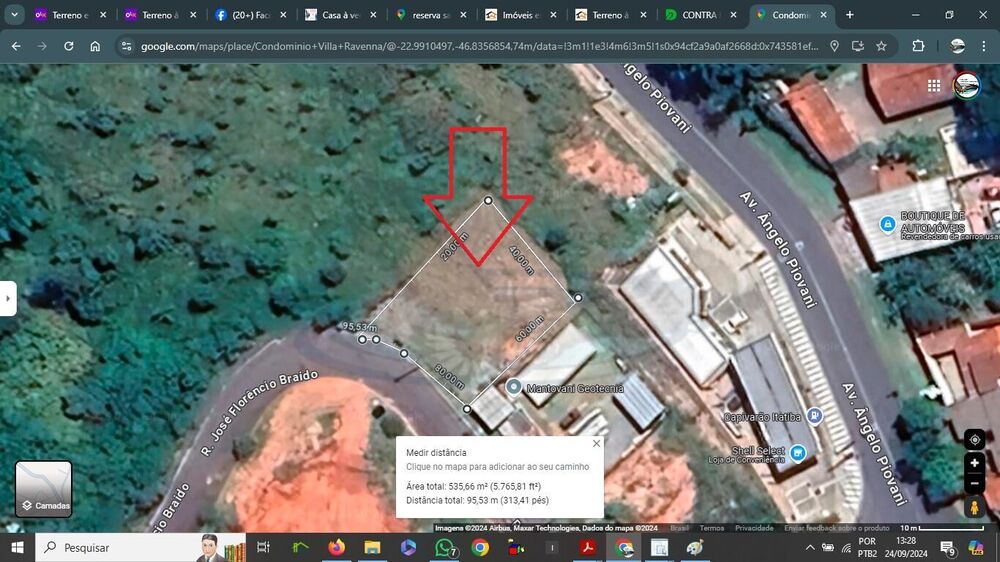Show hidden system tray icons

[810, 548]
